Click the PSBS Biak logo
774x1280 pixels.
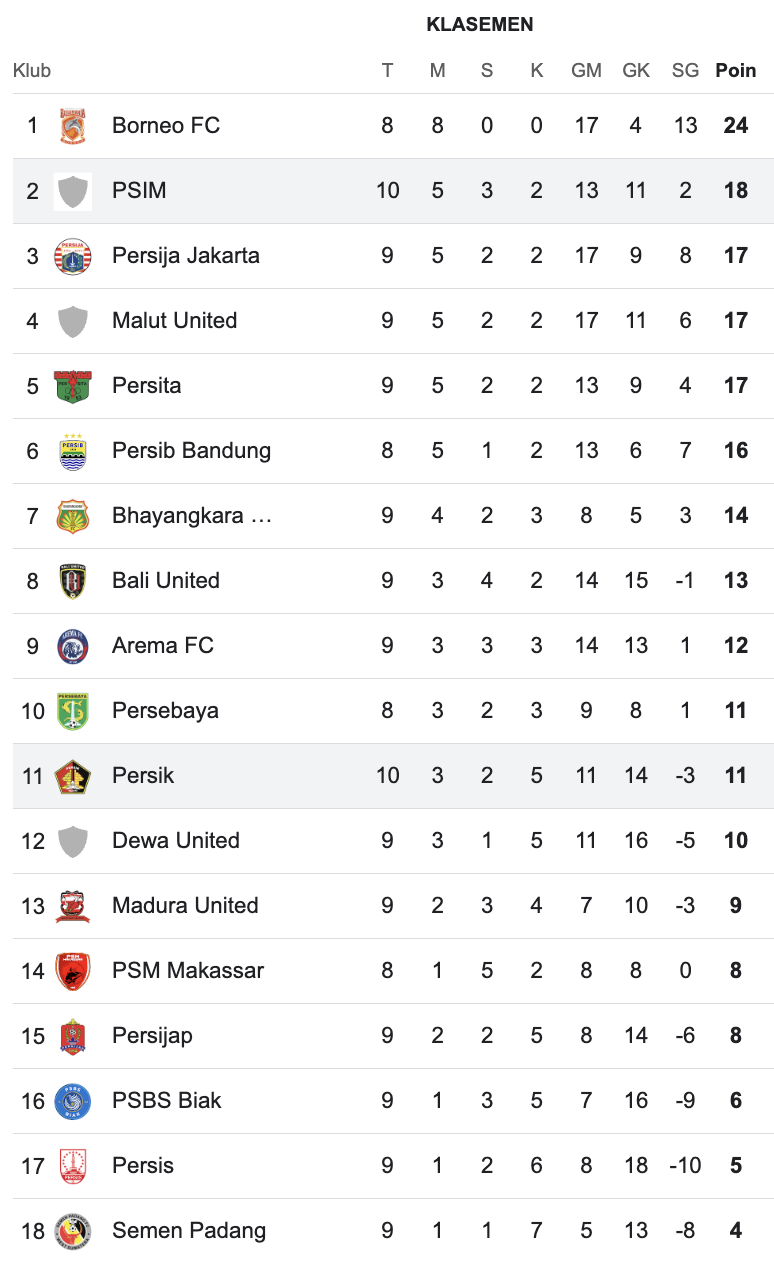coord(73,1101)
